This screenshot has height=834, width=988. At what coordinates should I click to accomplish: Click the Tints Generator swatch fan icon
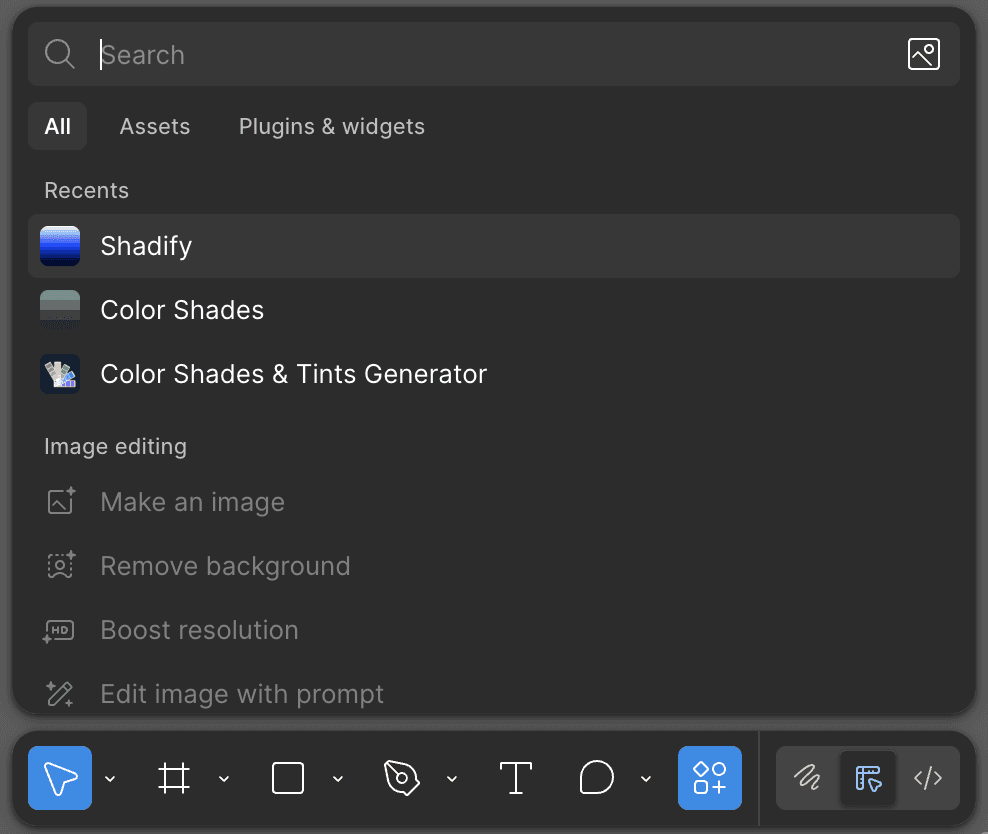(x=60, y=374)
